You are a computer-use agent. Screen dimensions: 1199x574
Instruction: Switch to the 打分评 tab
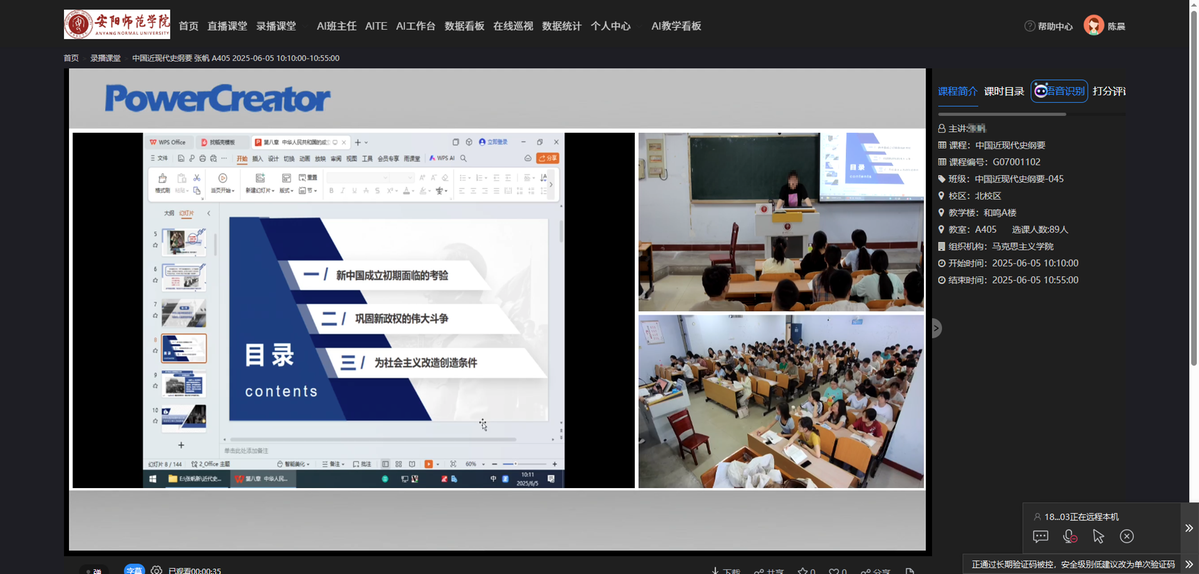coord(1109,92)
